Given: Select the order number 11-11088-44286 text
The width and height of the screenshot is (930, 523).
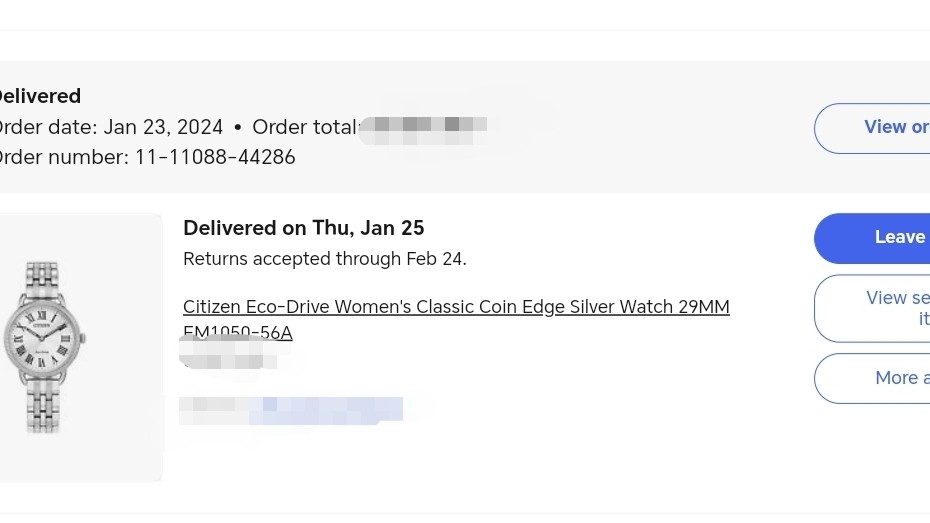Looking at the screenshot, I should [x=215, y=157].
